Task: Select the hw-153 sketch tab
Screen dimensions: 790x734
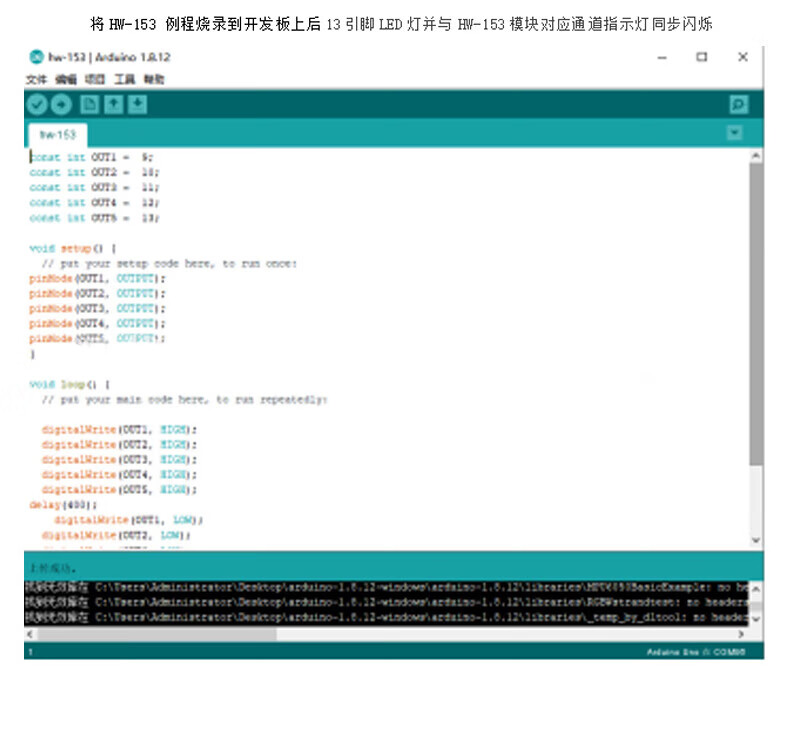Action: tap(57, 134)
